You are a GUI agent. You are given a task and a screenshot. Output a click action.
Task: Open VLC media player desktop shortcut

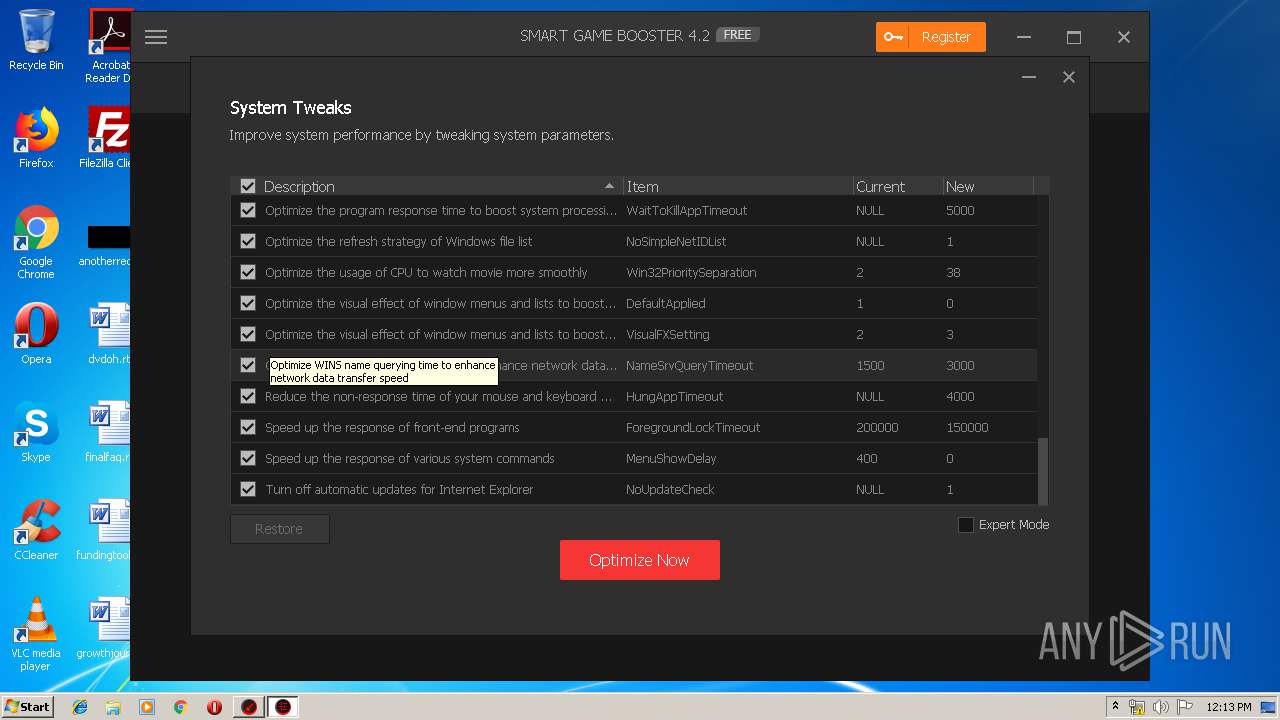36,634
